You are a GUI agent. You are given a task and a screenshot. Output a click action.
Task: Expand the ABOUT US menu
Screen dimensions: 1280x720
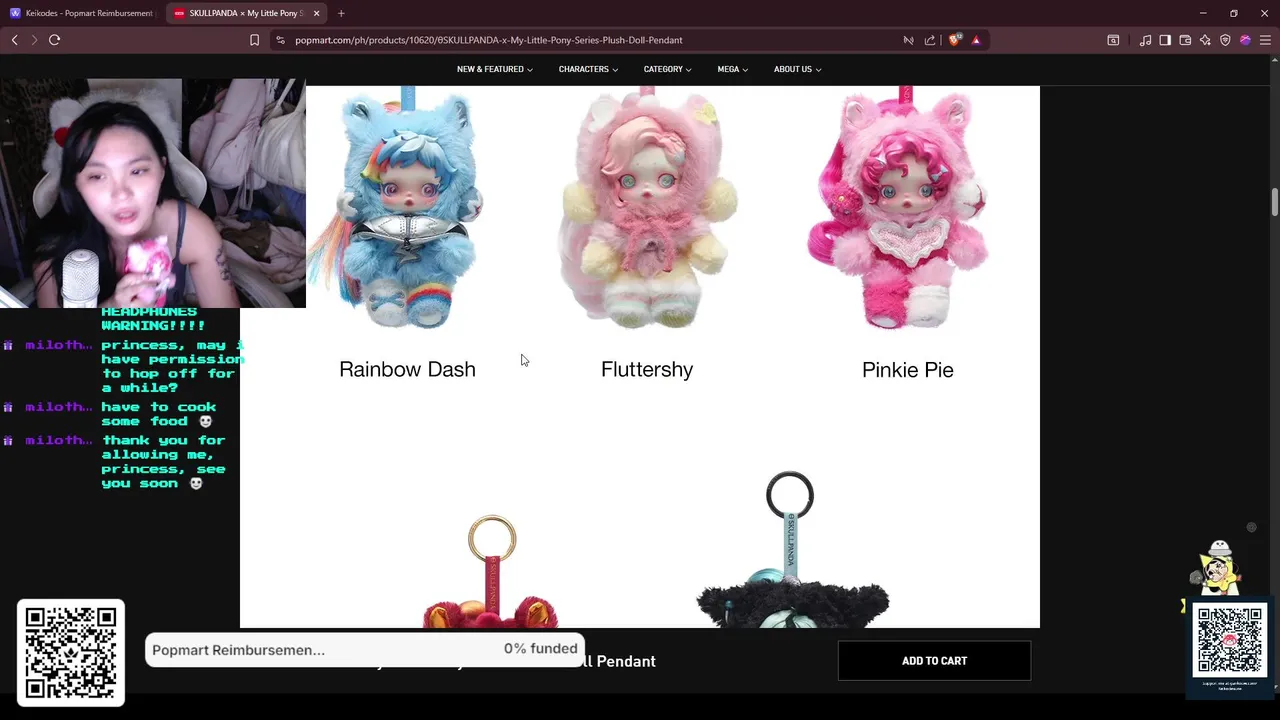pos(797,69)
